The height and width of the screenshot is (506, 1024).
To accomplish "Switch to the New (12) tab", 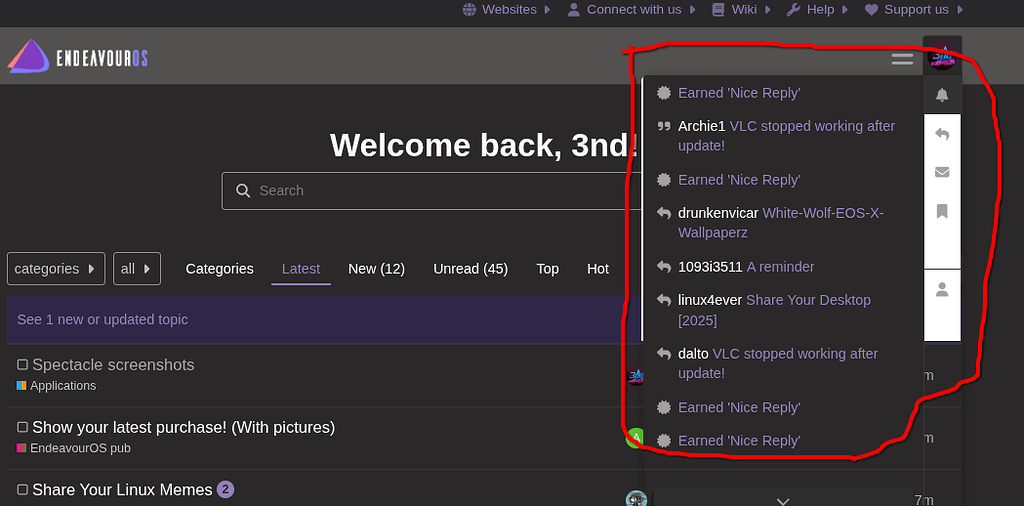I will pyautogui.click(x=376, y=269).
